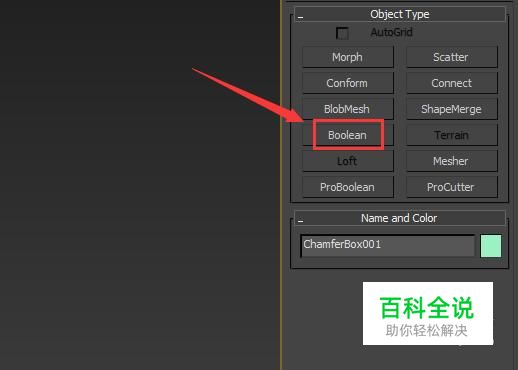518x370 pixels.
Task: Click the ProCutter button
Action: 452,187
